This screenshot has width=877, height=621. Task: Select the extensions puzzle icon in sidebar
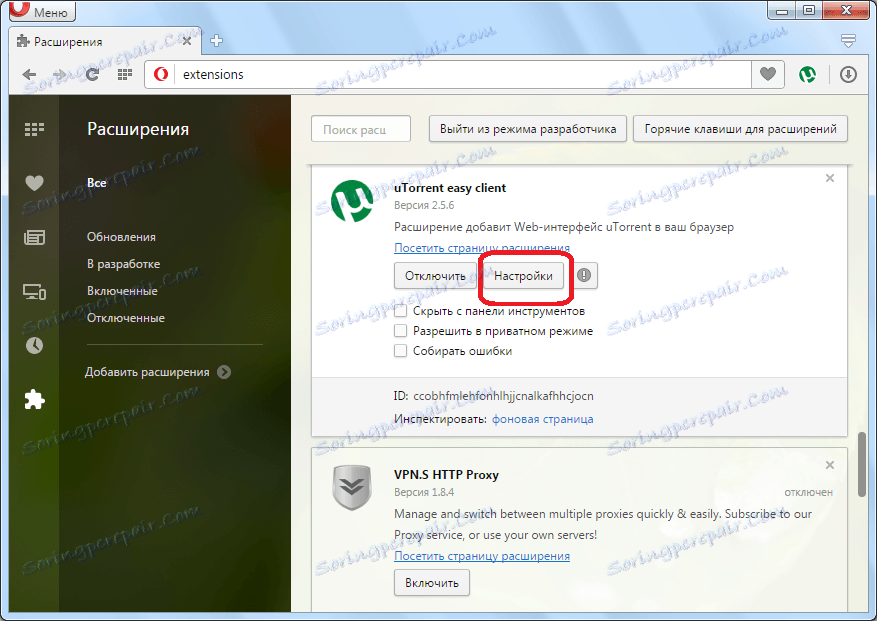click(34, 399)
